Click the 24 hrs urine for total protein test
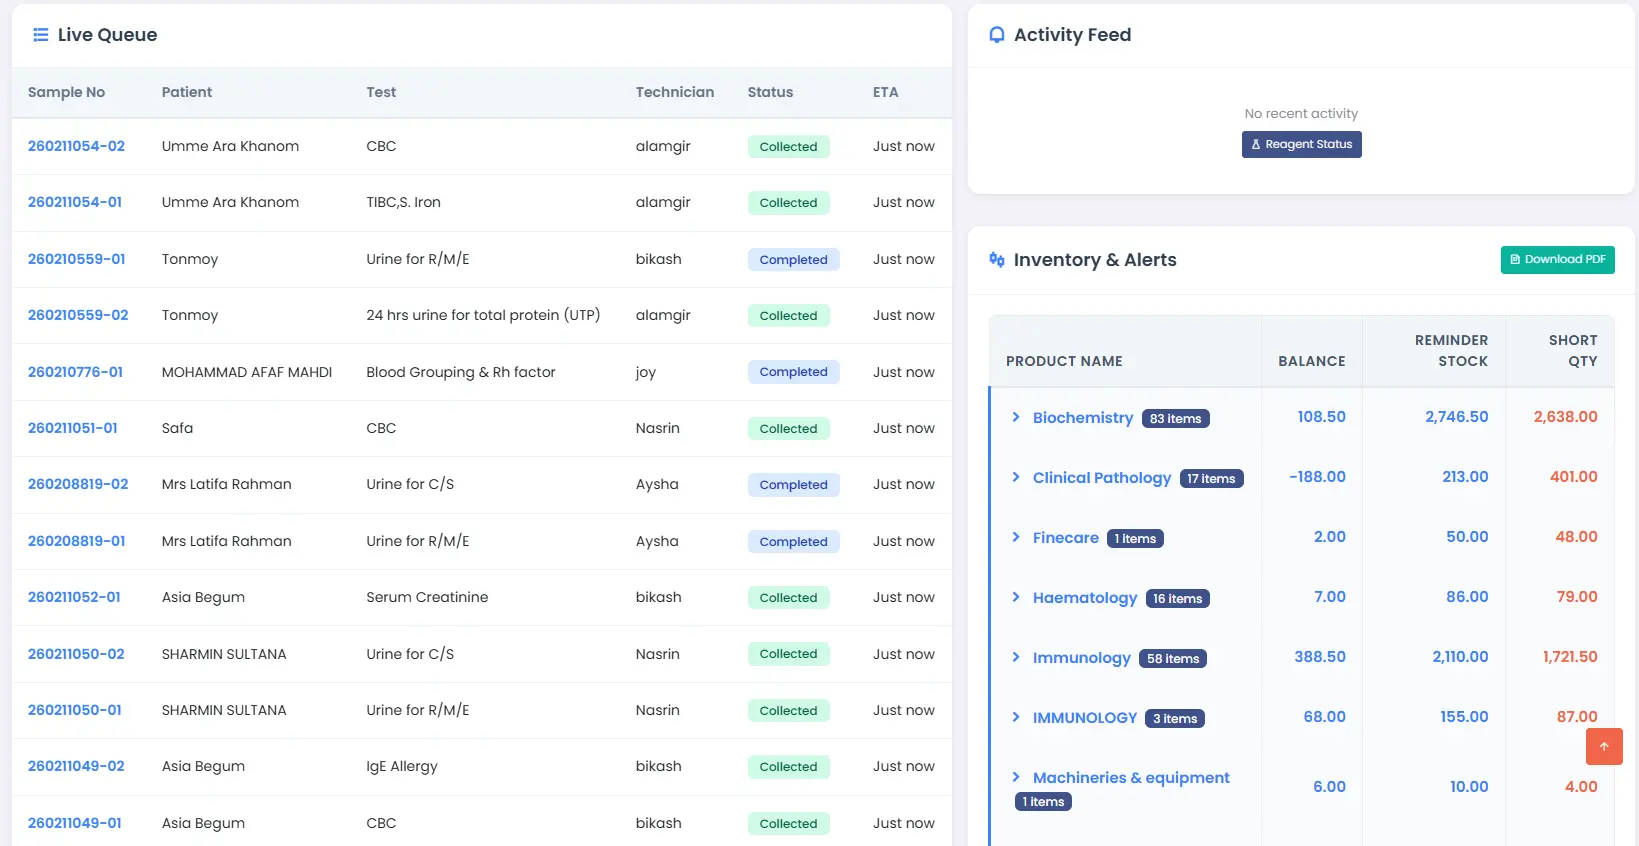Image resolution: width=1639 pixels, height=846 pixels. click(483, 315)
